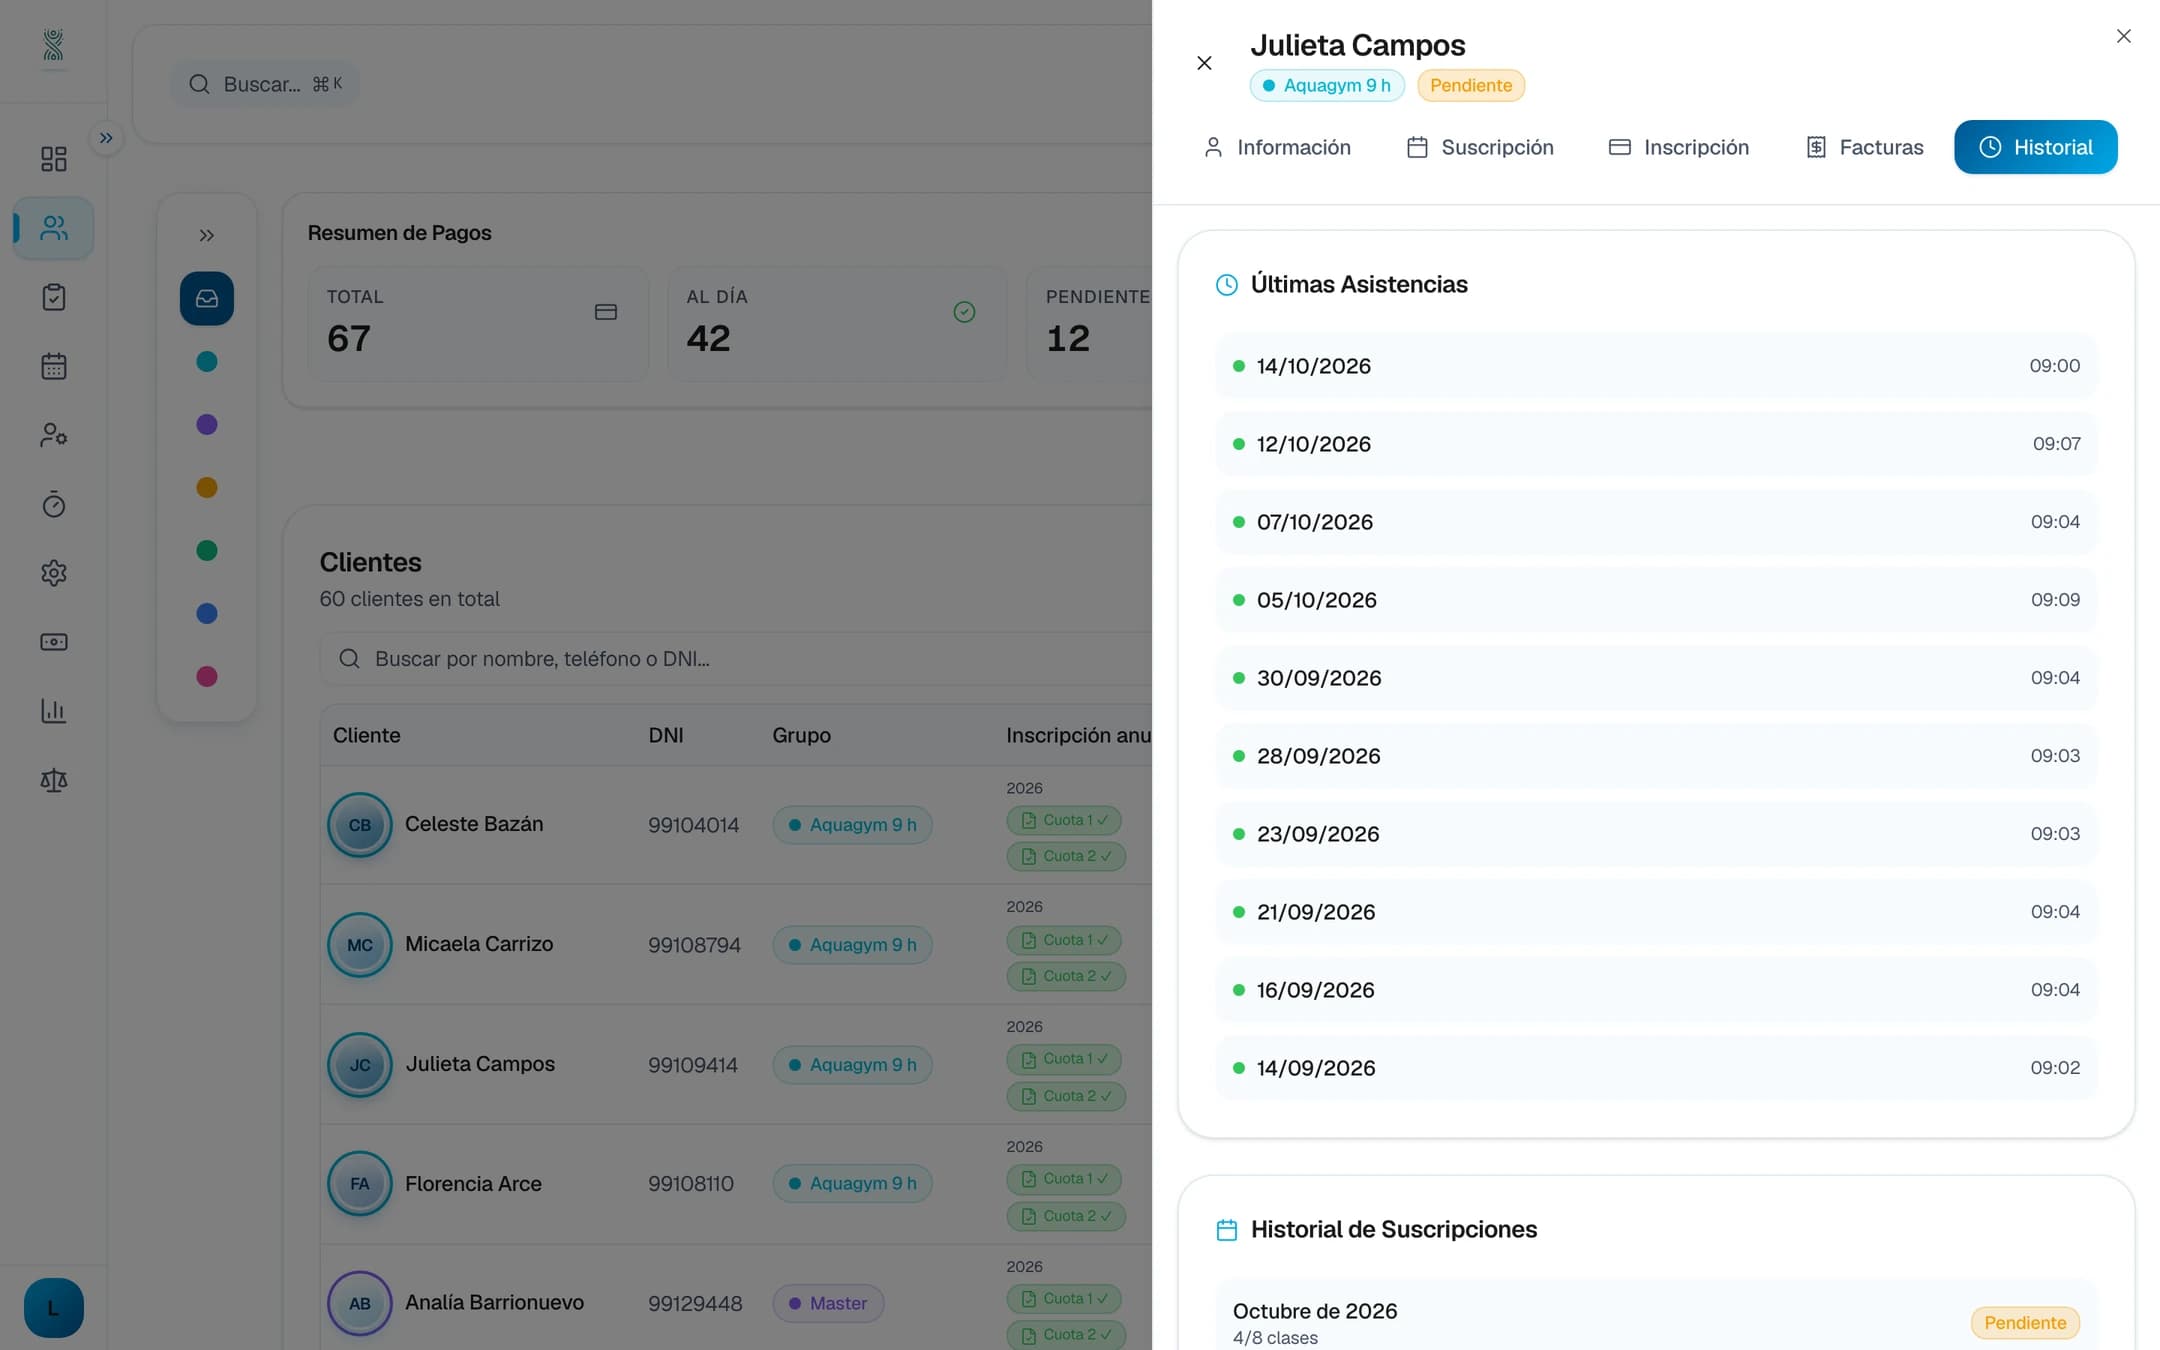2160x1350 pixels.
Task: Open the calendar icon in sidebar
Action: 53,366
